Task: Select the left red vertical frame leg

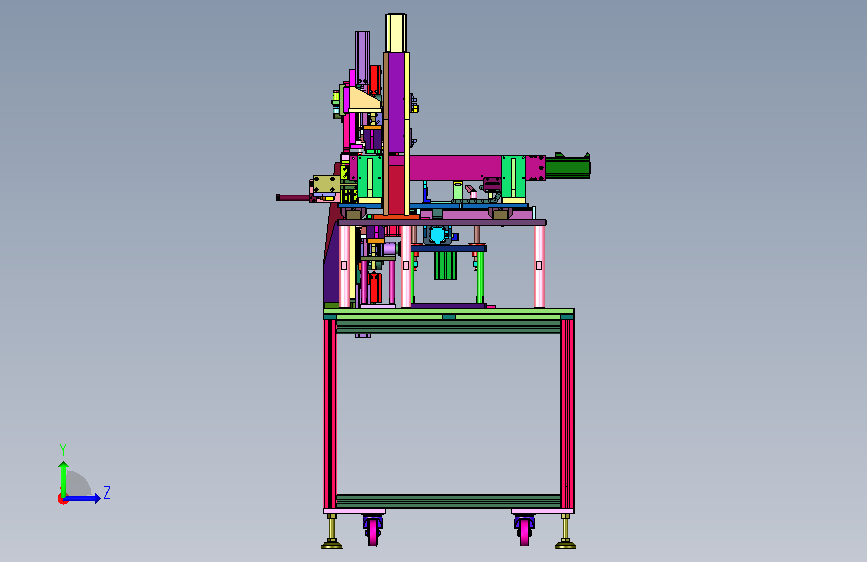Action: [x=330, y=414]
